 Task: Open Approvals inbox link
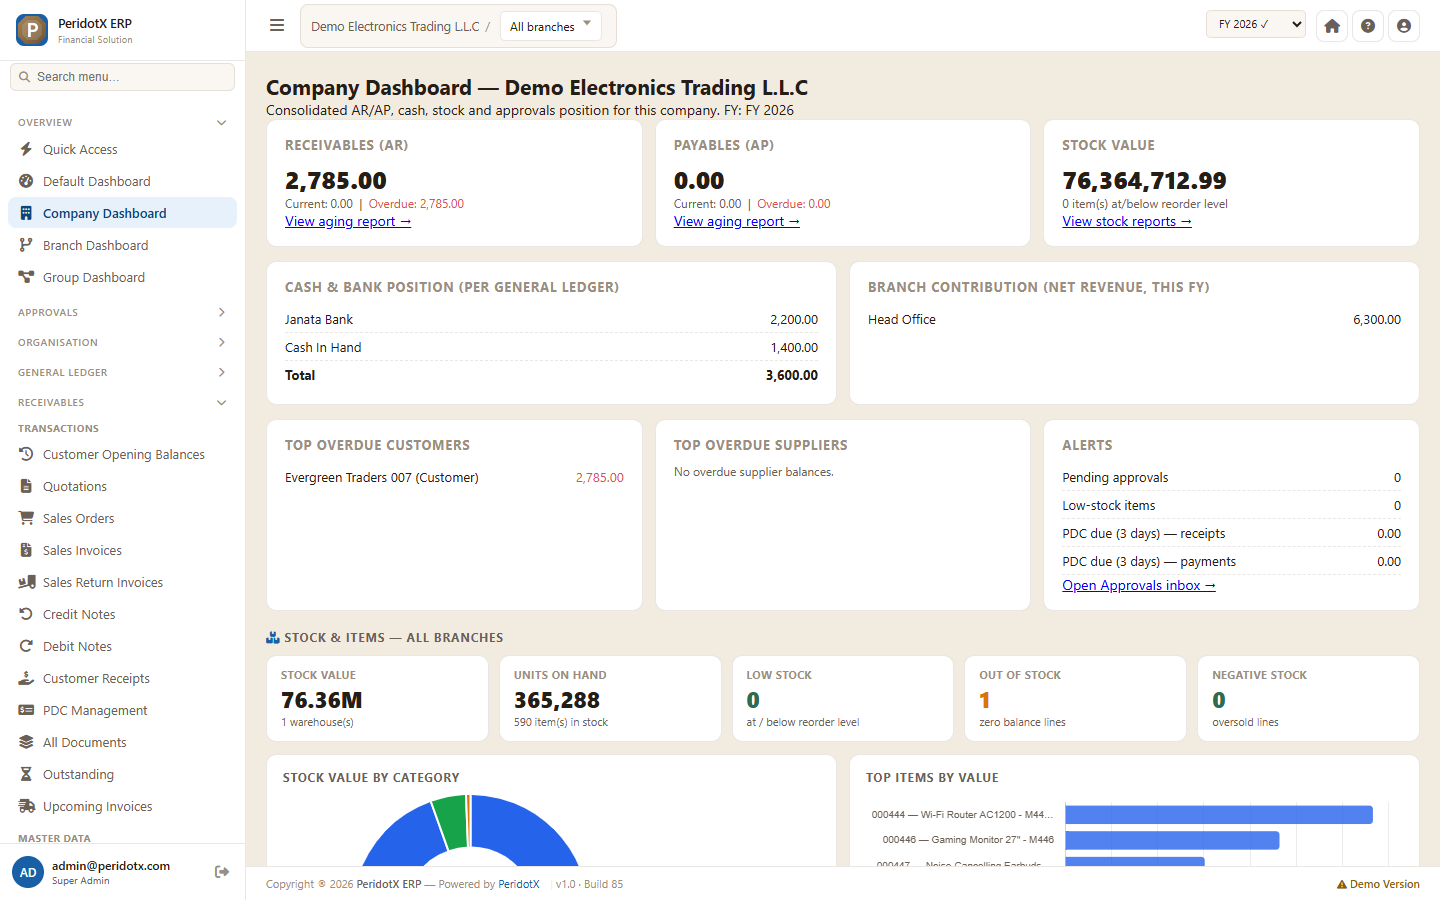point(1139,586)
